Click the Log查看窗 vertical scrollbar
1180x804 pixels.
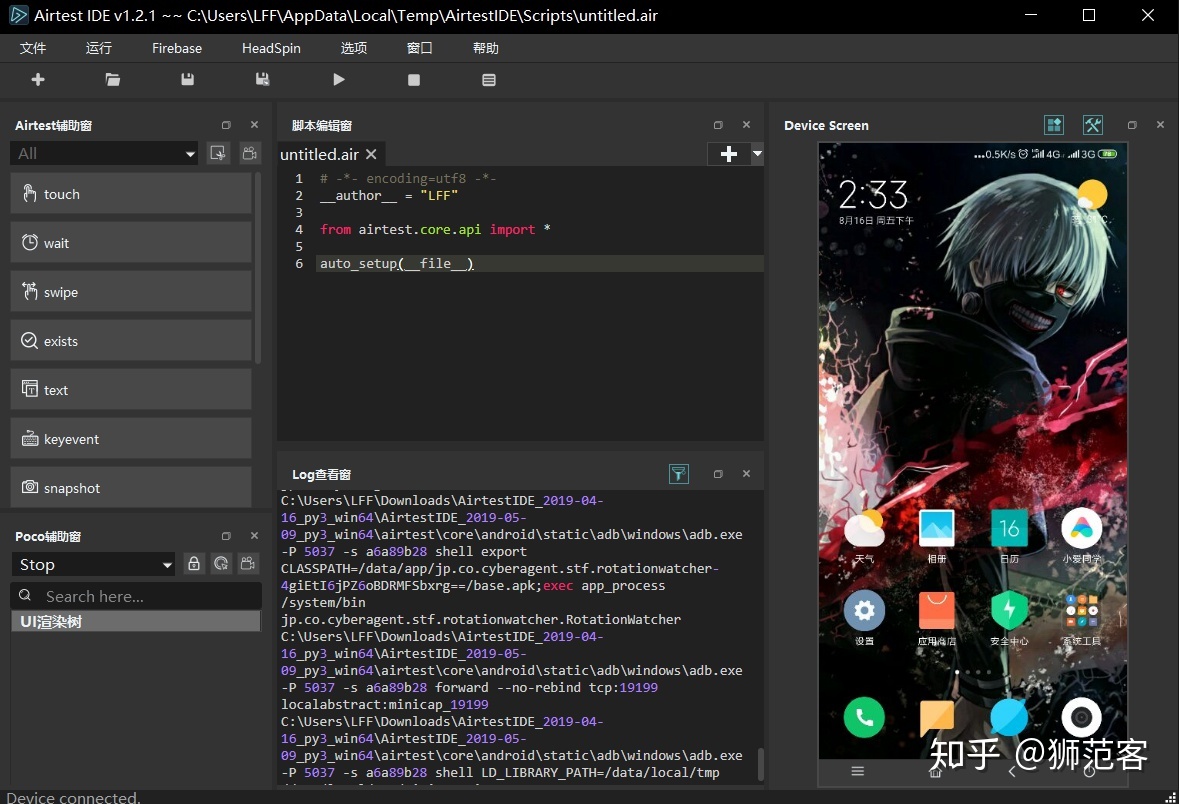[760, 764]
